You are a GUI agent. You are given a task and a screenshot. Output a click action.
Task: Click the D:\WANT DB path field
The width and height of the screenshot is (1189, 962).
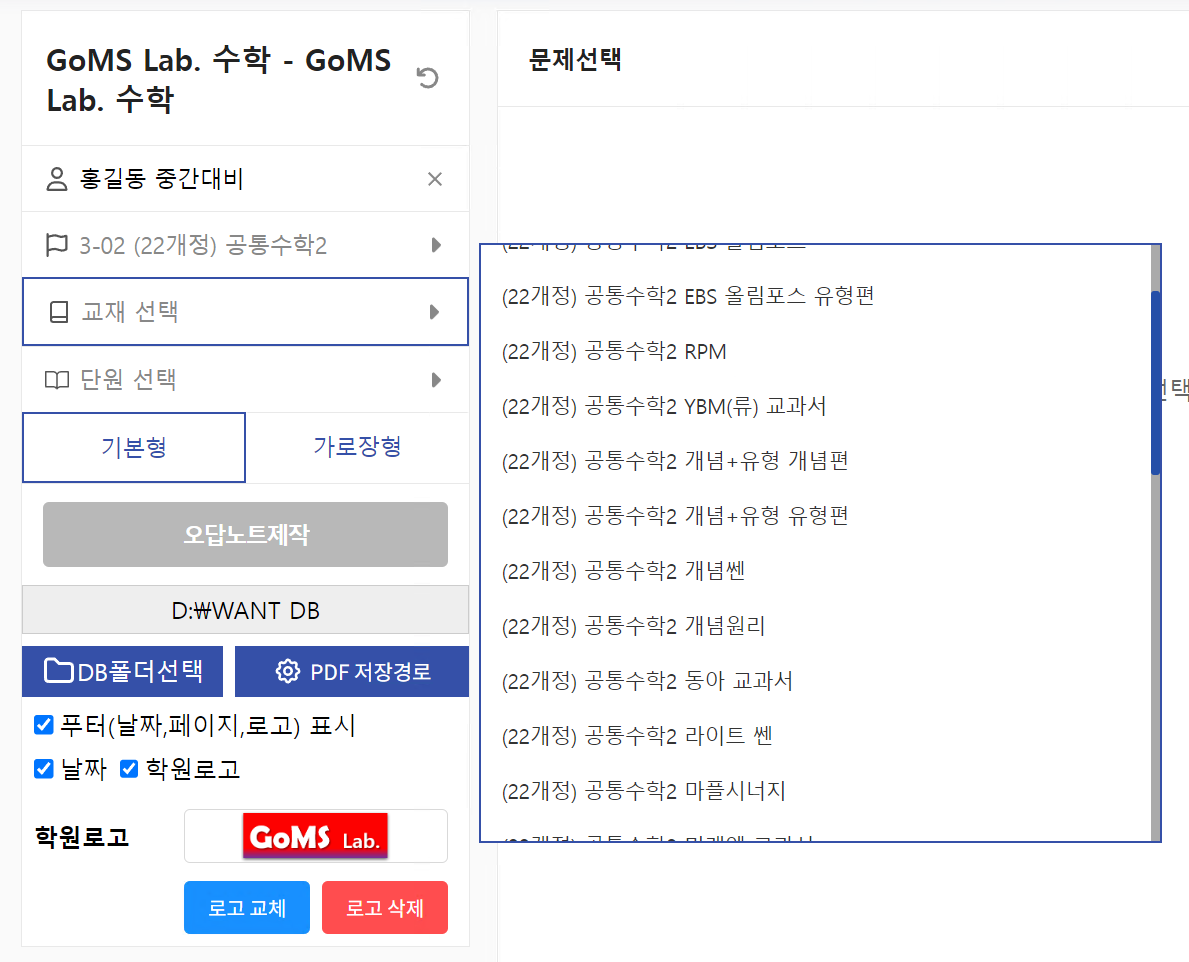[246, 609]
